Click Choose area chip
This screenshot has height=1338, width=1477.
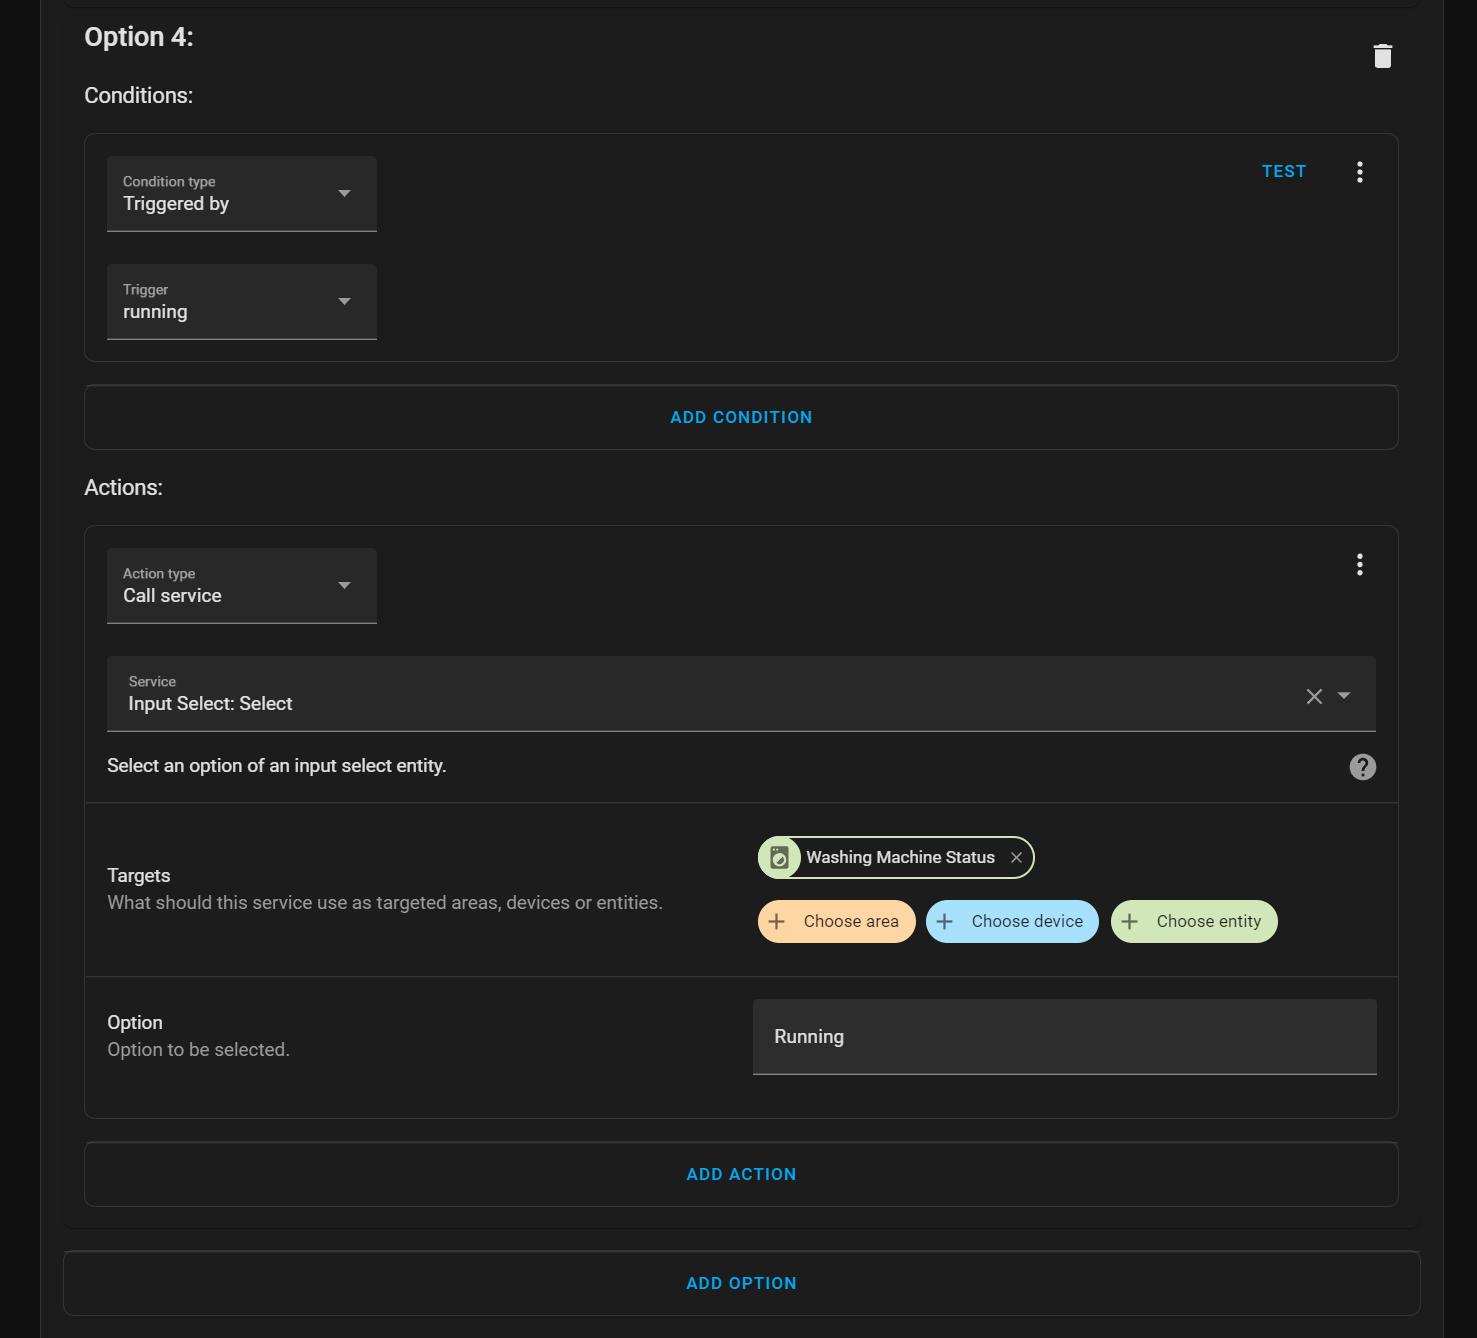837,922
